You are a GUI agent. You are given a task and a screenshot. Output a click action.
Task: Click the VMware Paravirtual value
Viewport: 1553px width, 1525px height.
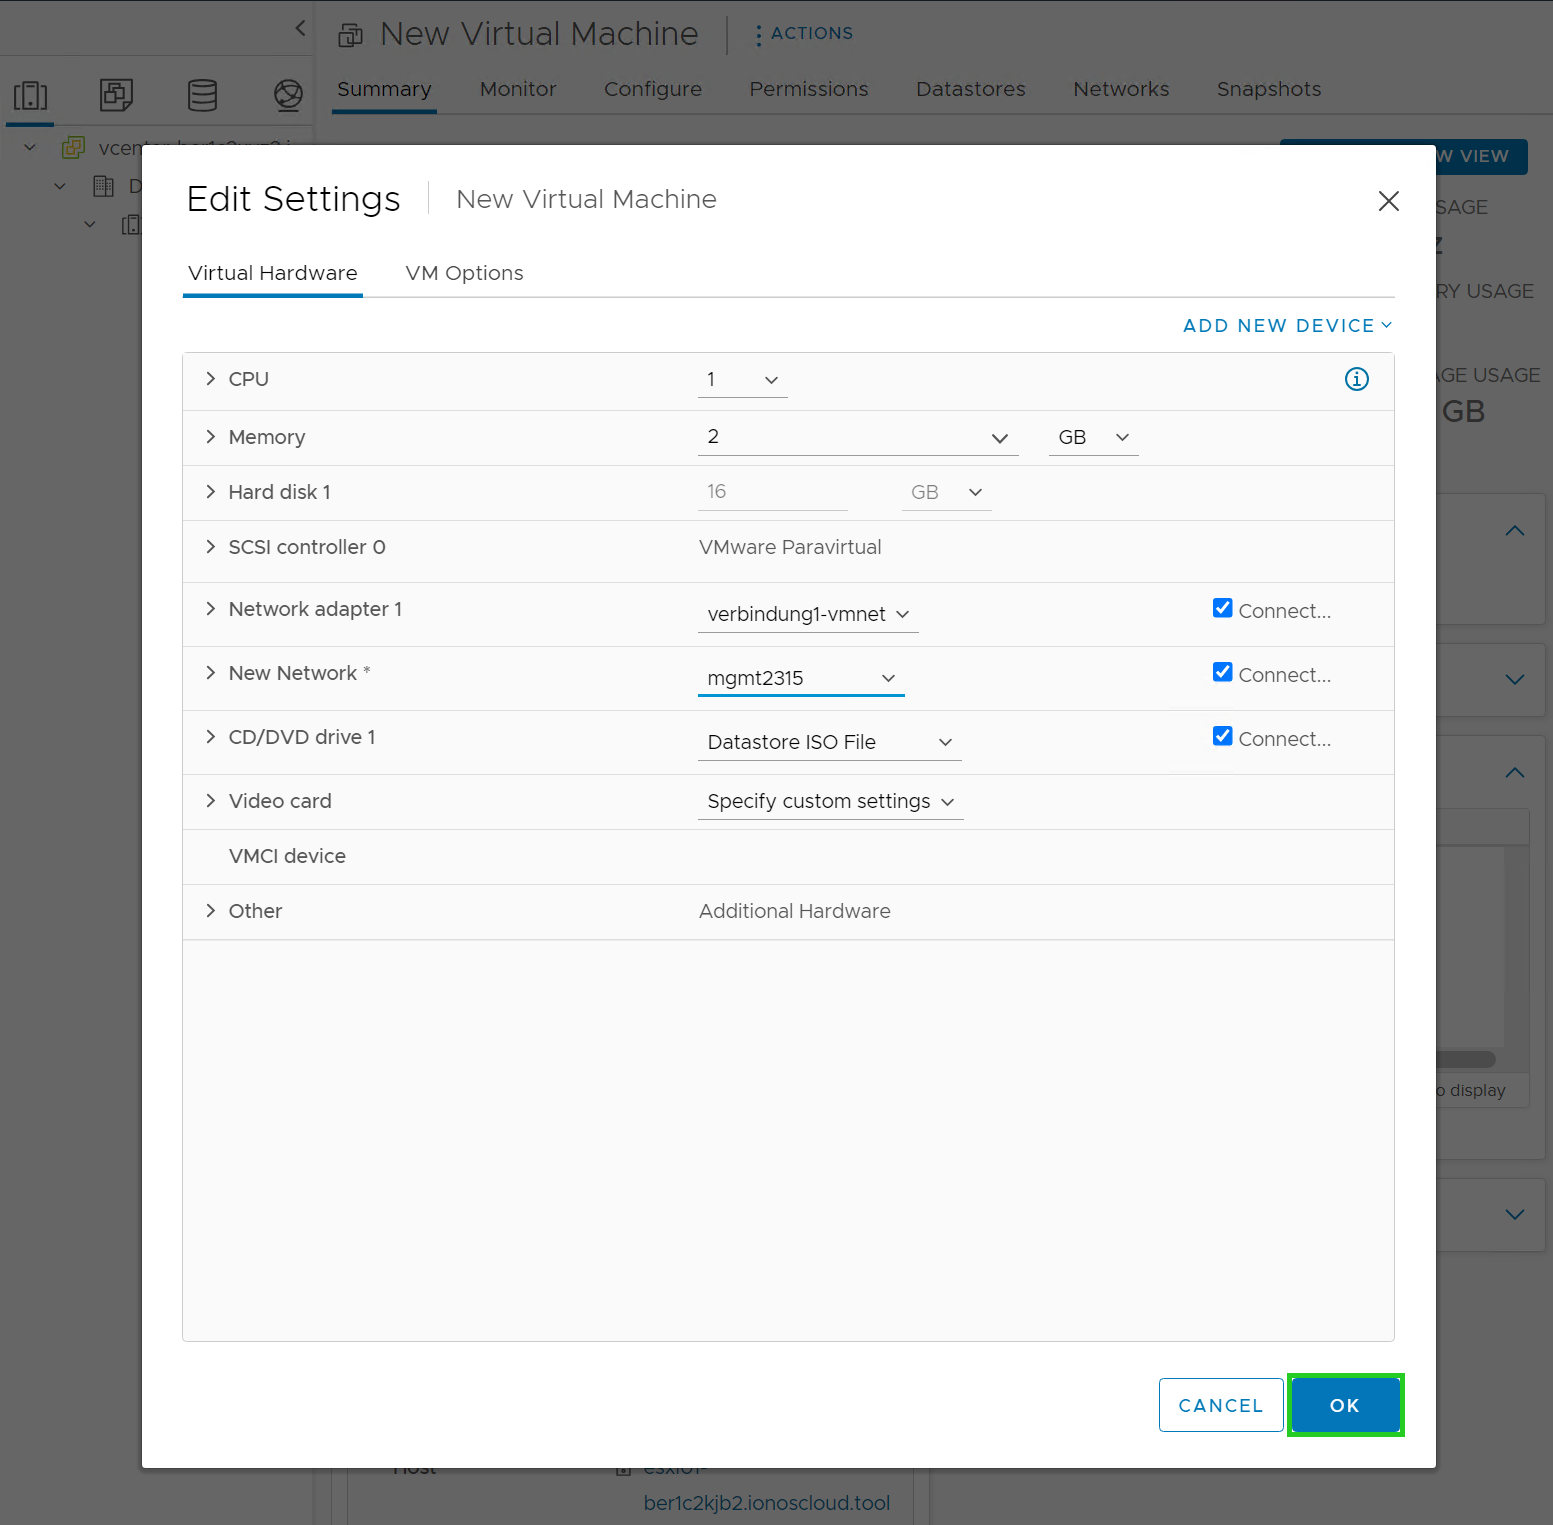coord(790,547)
